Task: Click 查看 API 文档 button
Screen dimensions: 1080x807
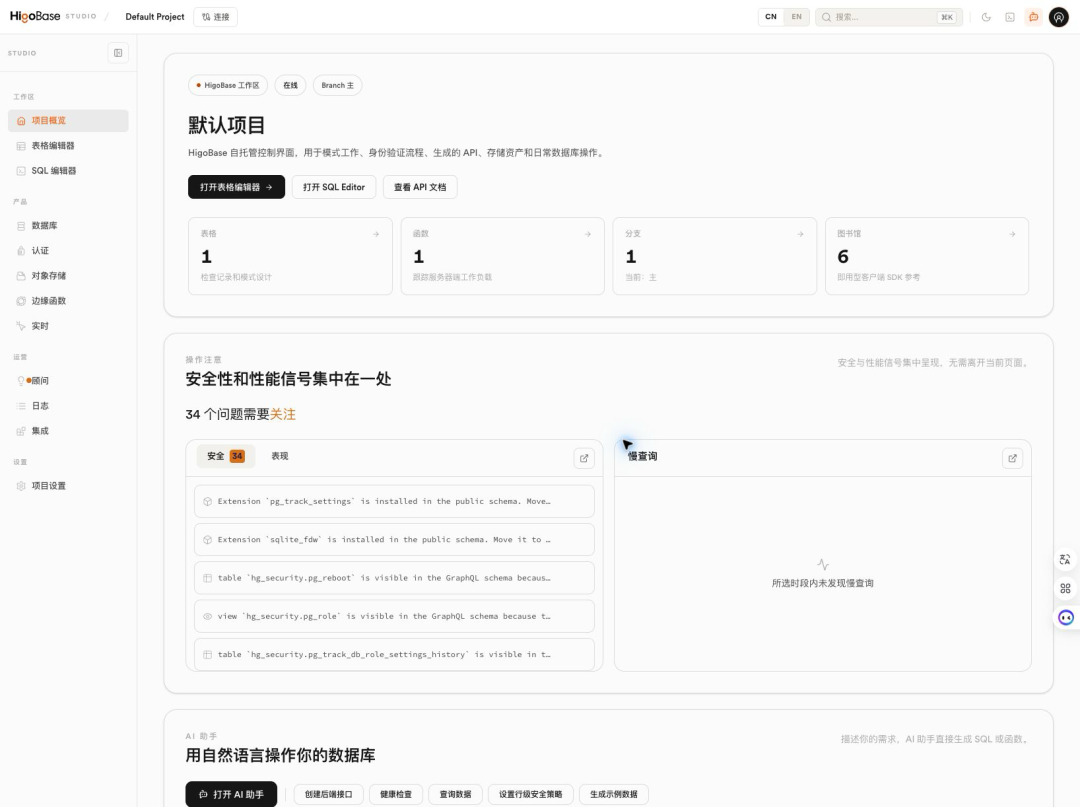Action: coord(420,187)
